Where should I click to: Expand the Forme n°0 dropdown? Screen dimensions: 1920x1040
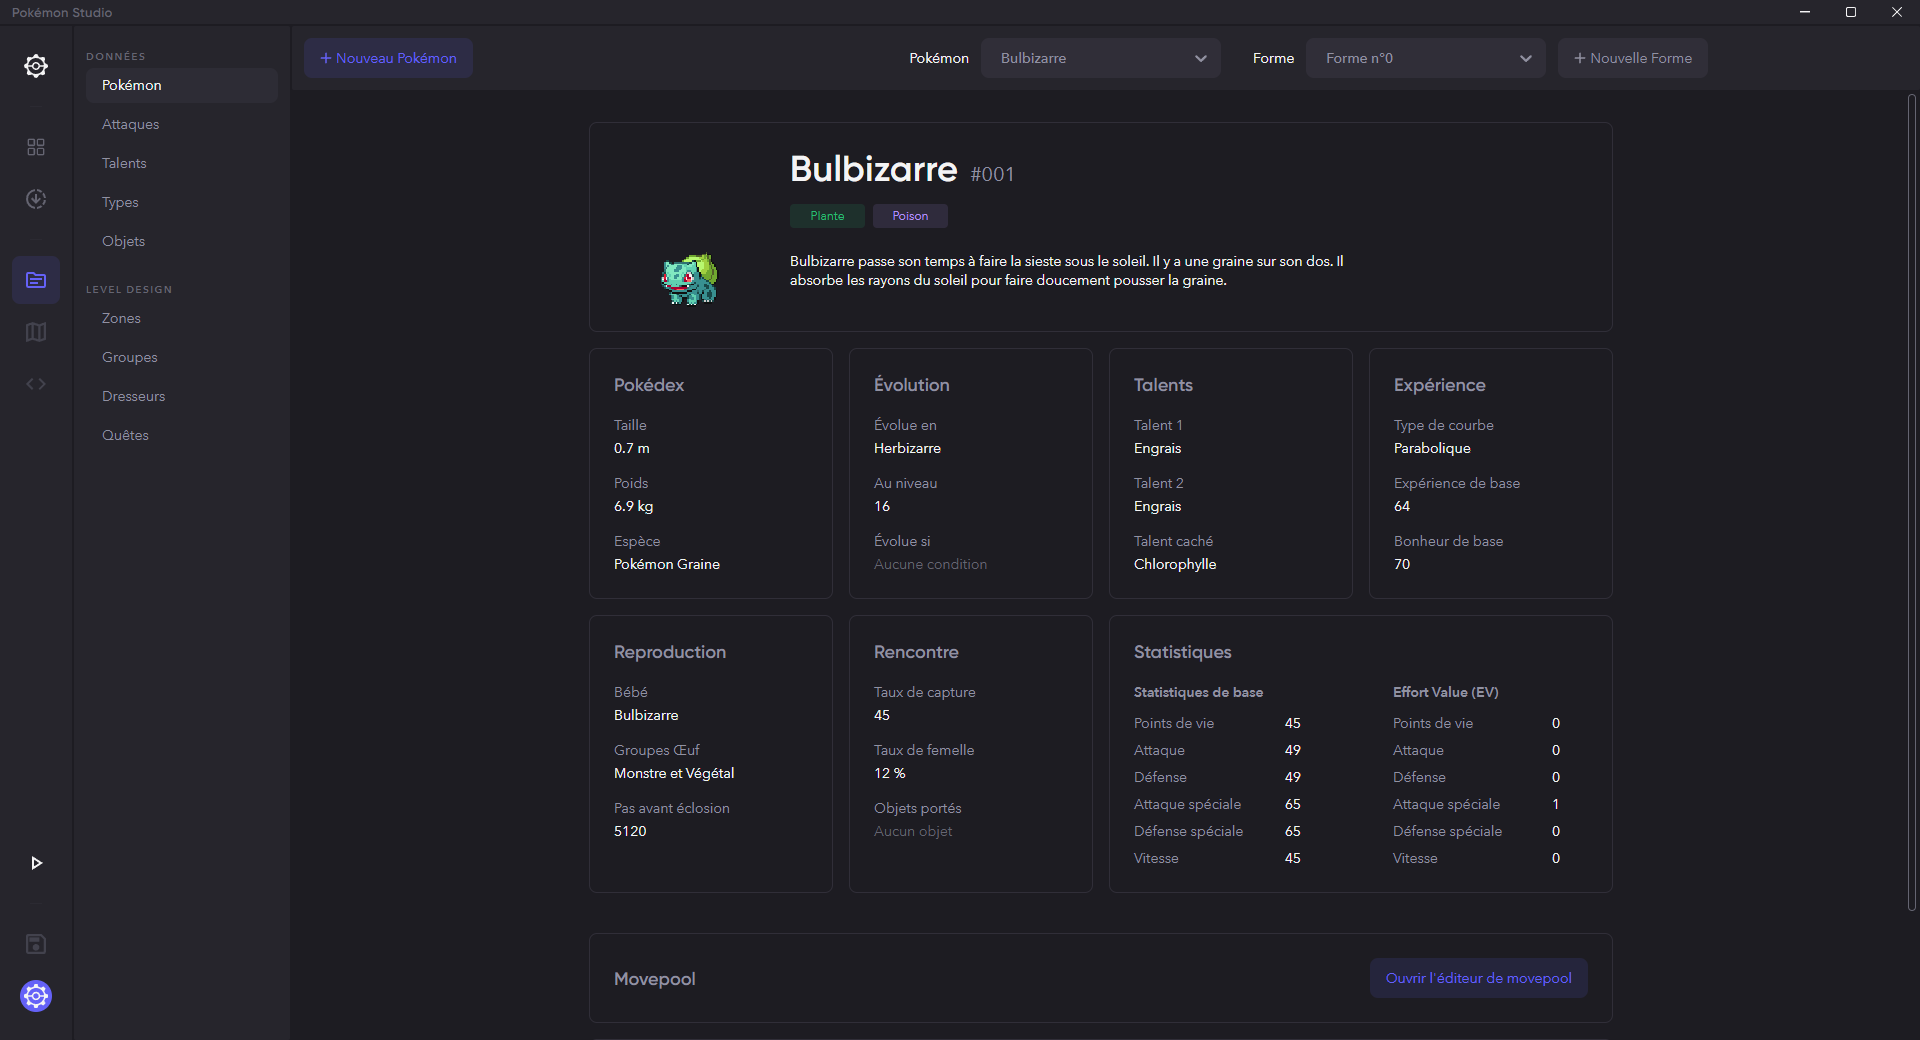pos(1425,58)
